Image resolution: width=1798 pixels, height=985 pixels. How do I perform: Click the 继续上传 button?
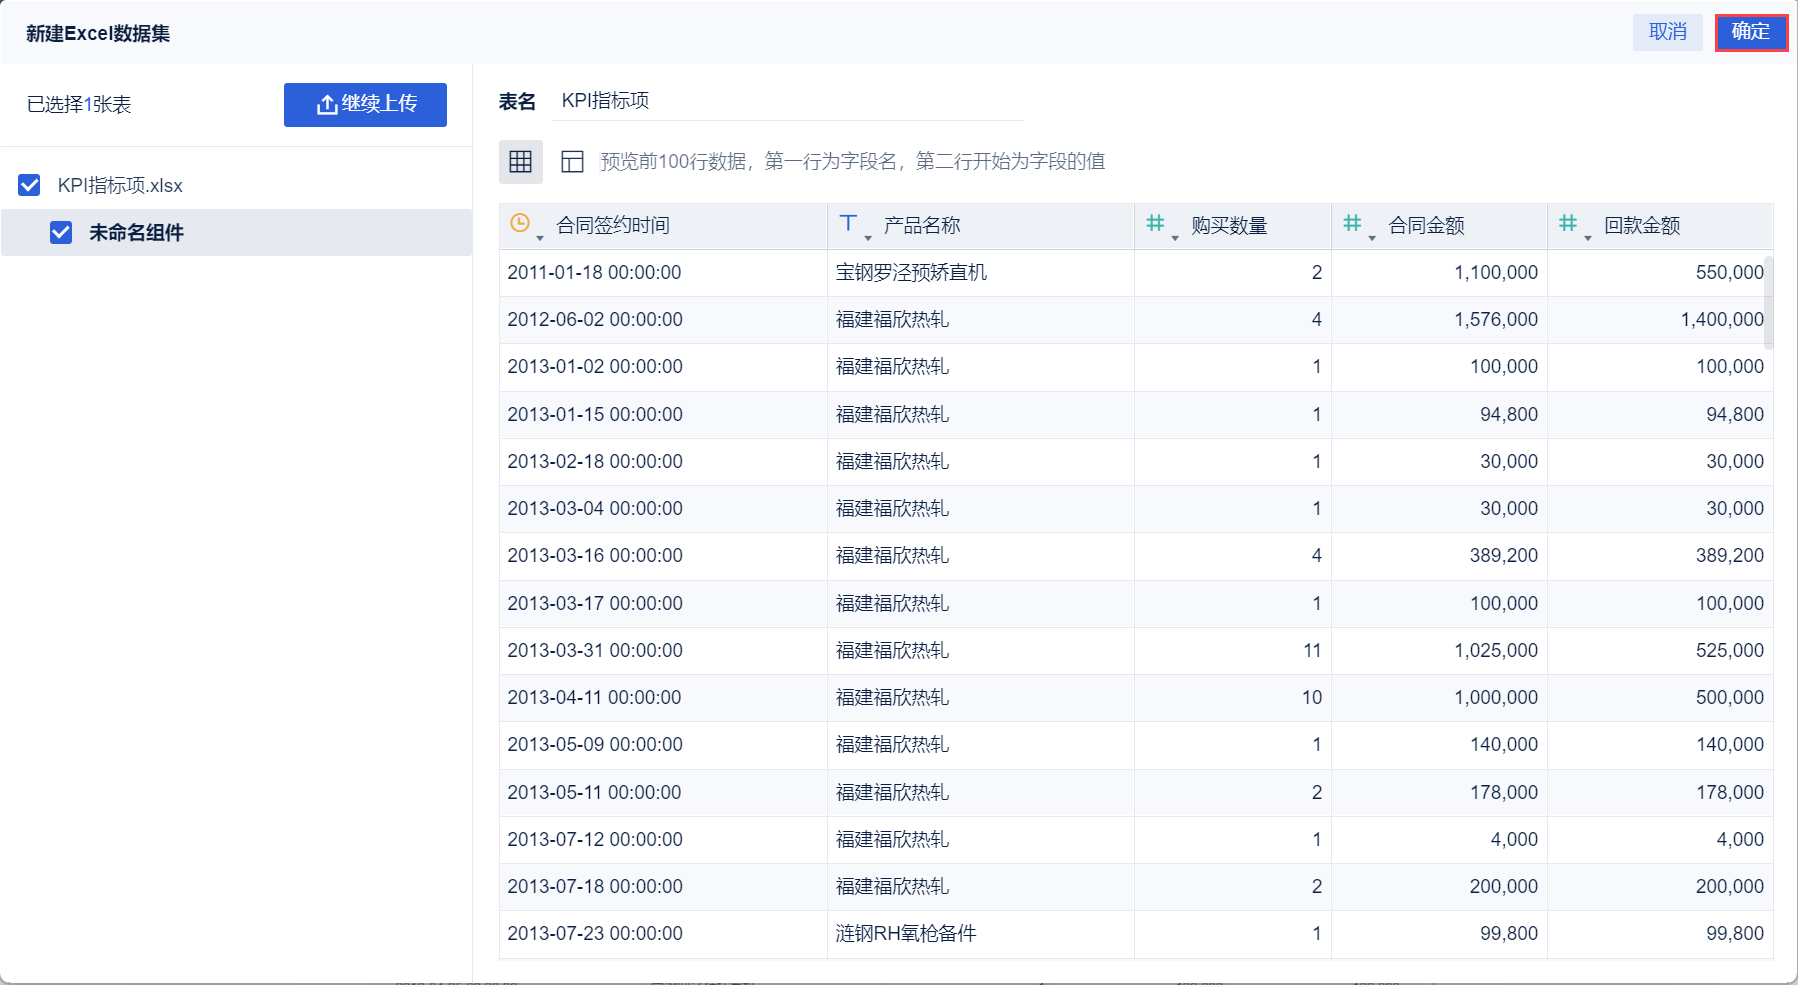(365, 105)
